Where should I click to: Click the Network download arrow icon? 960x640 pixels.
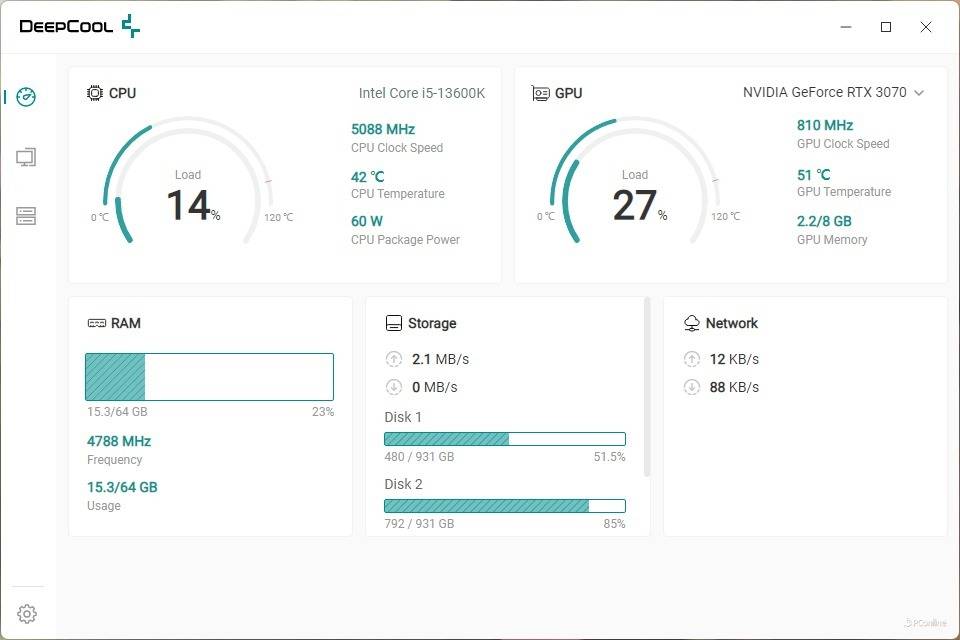click(x=692, y=387)
